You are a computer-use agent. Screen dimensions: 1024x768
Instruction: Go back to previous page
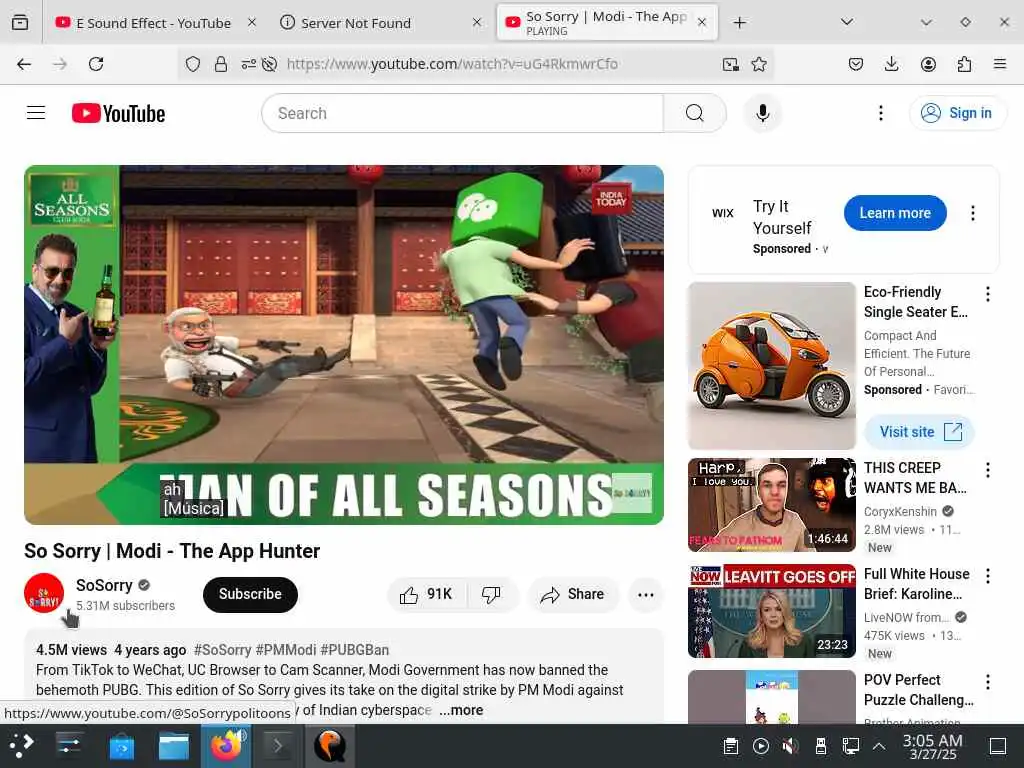(x=24, y=64)
